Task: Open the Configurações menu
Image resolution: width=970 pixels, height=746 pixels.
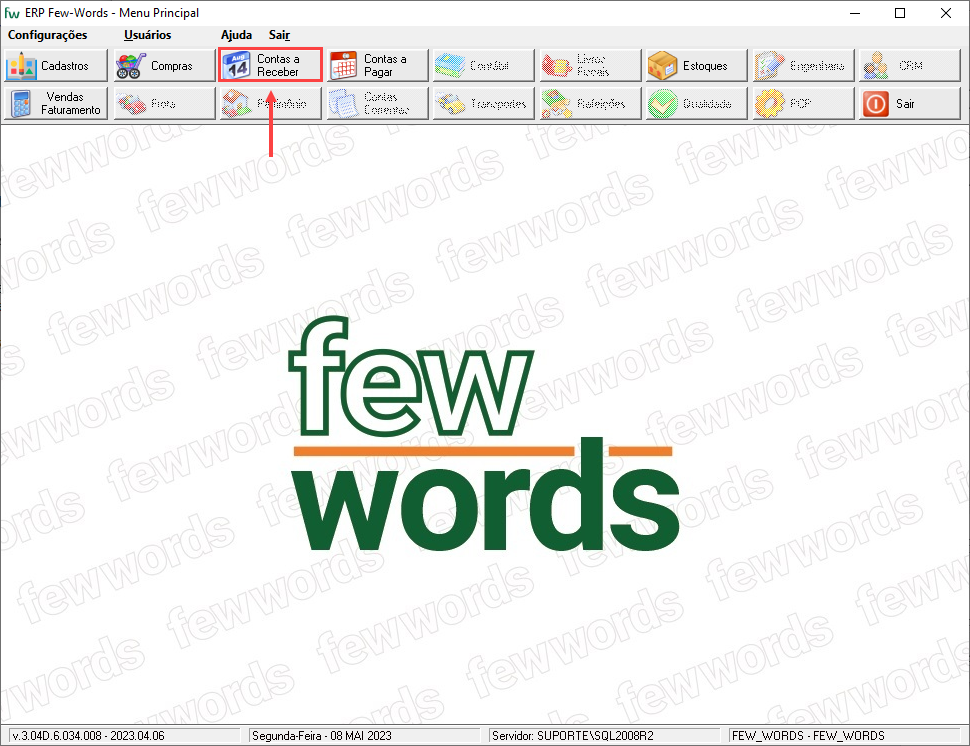Action: 48,35
